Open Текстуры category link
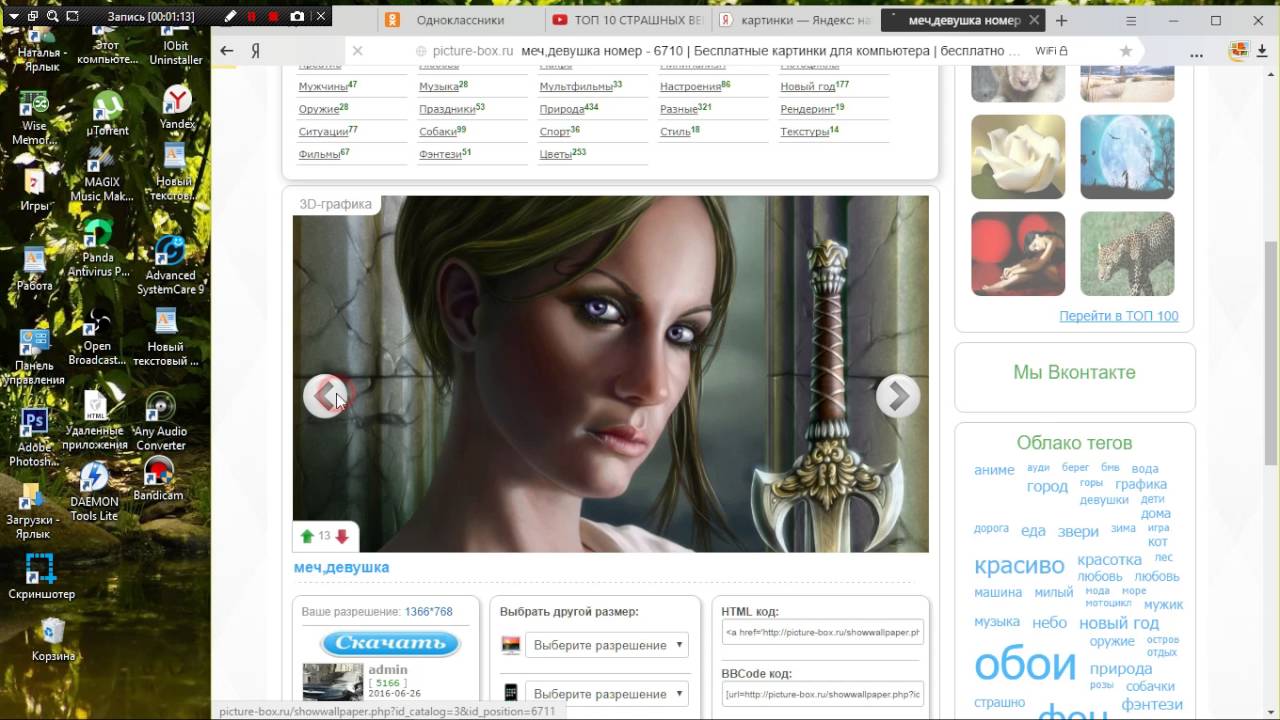 [x=805, y=132]
